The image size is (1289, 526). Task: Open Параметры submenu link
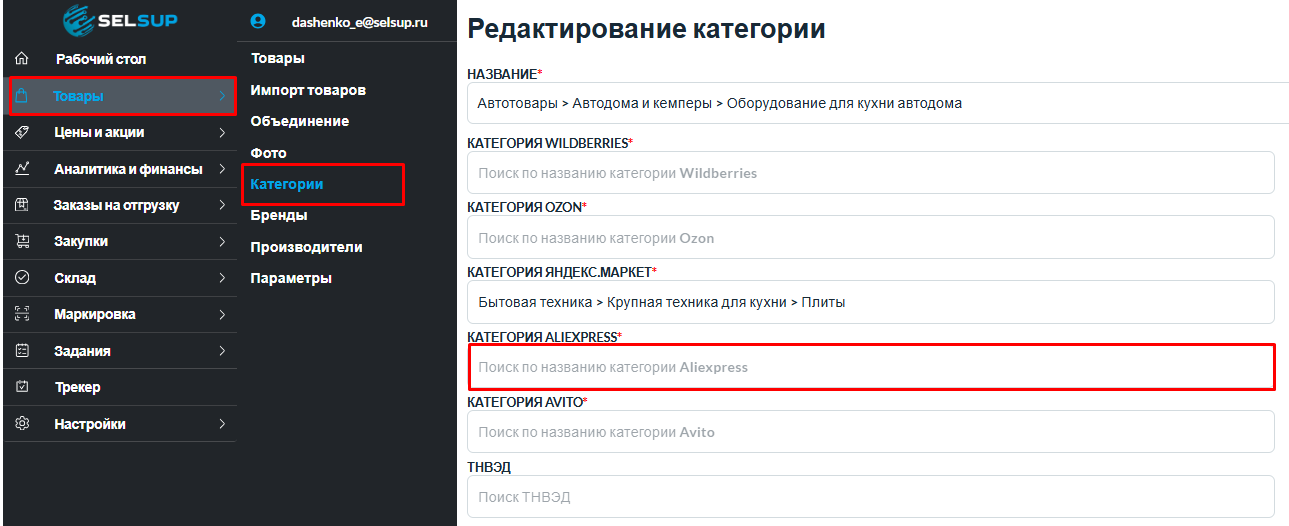point(291,278)
